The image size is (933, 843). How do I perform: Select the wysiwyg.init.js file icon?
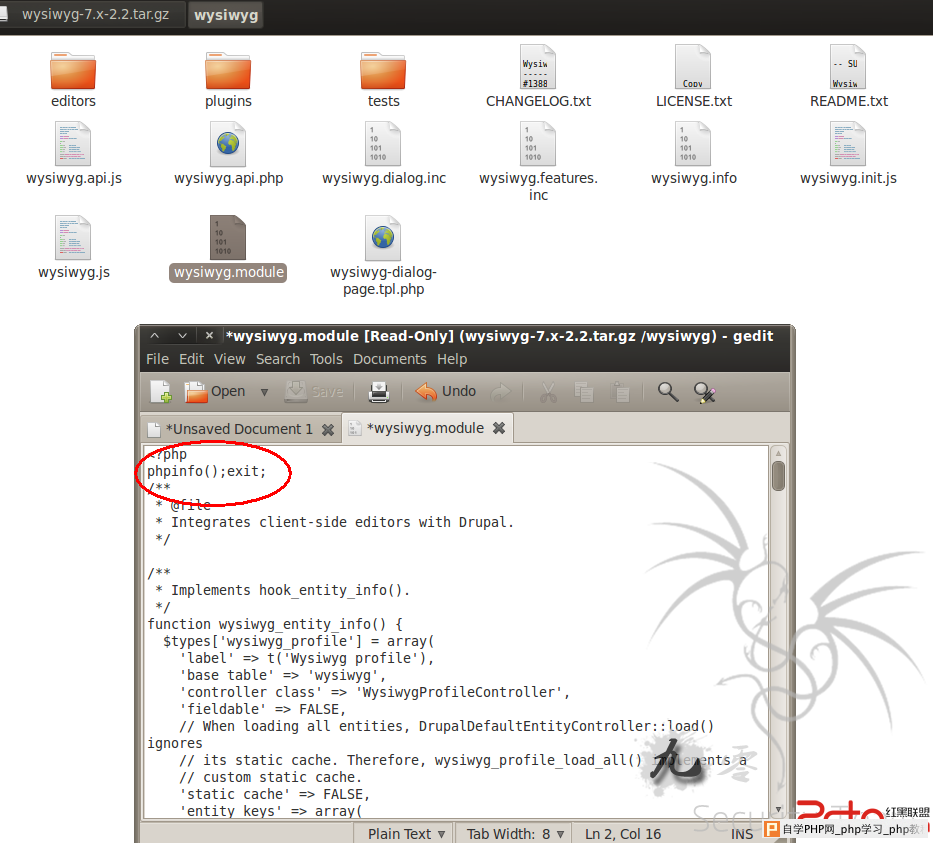click(x=848, y=144)
